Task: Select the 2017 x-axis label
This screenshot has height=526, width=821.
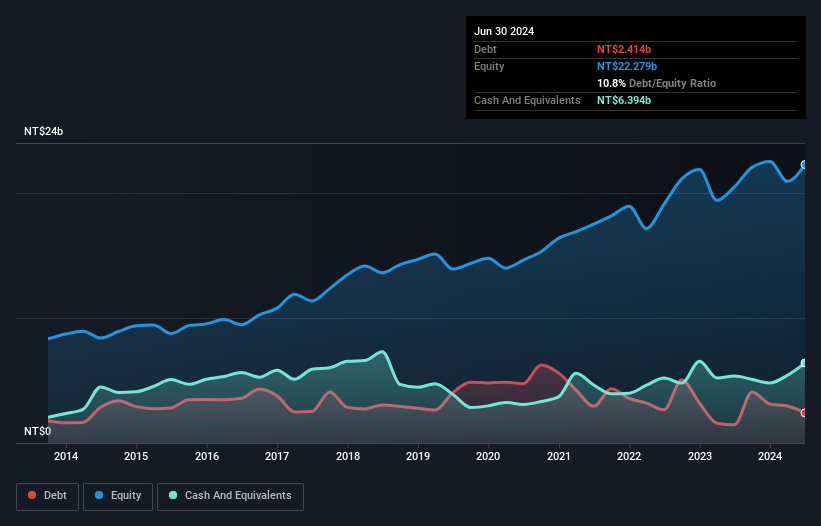Action: pyautogui.click(x=277, y=456)
